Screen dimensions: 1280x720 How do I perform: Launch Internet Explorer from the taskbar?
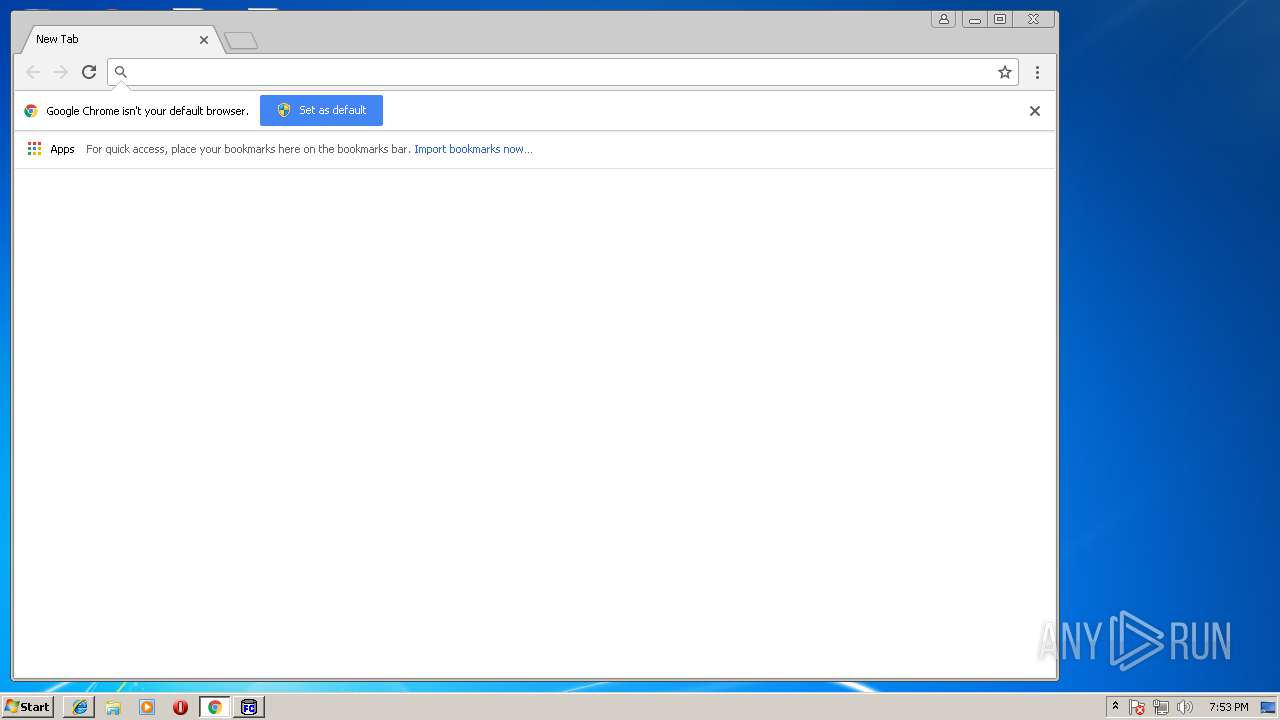(80, 707)
